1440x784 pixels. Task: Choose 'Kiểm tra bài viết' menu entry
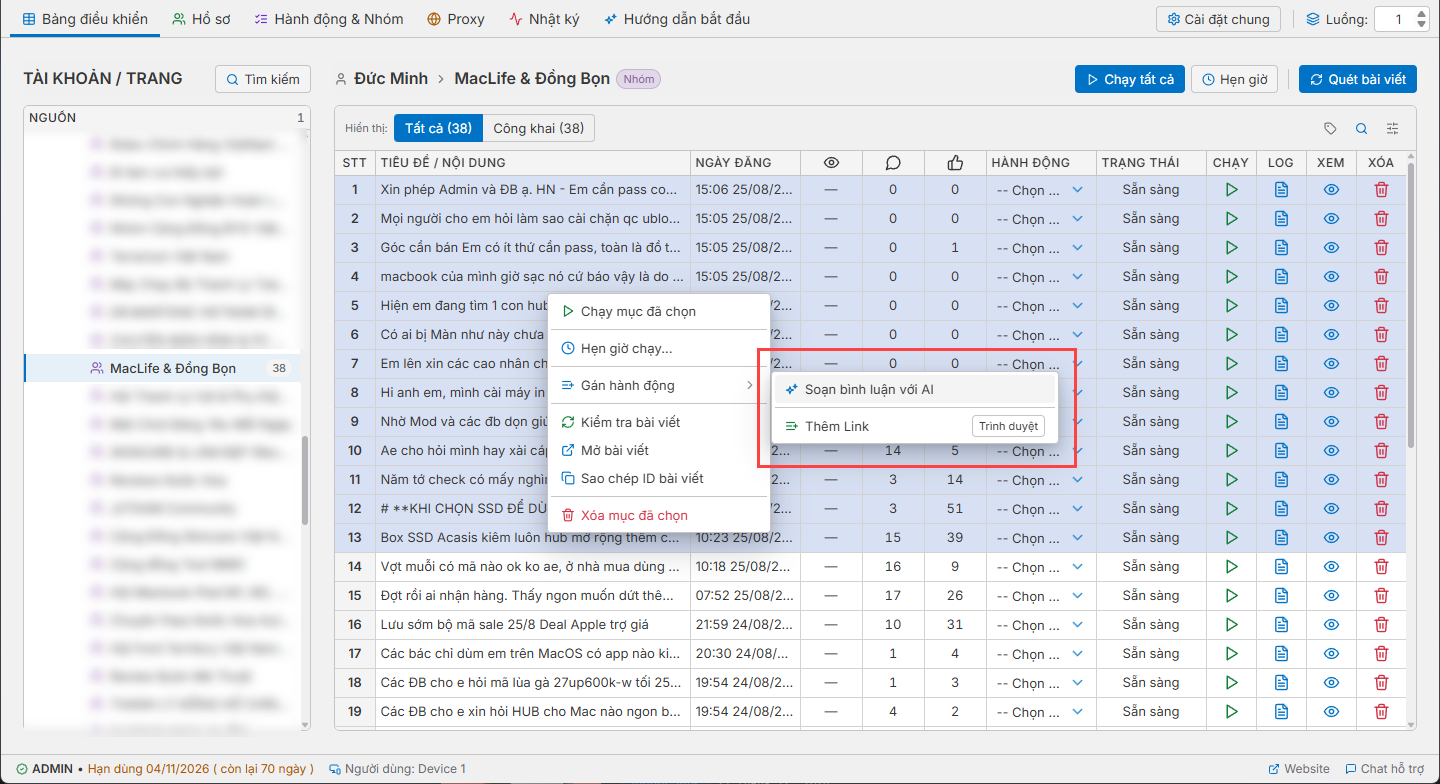tap(659, 422)
